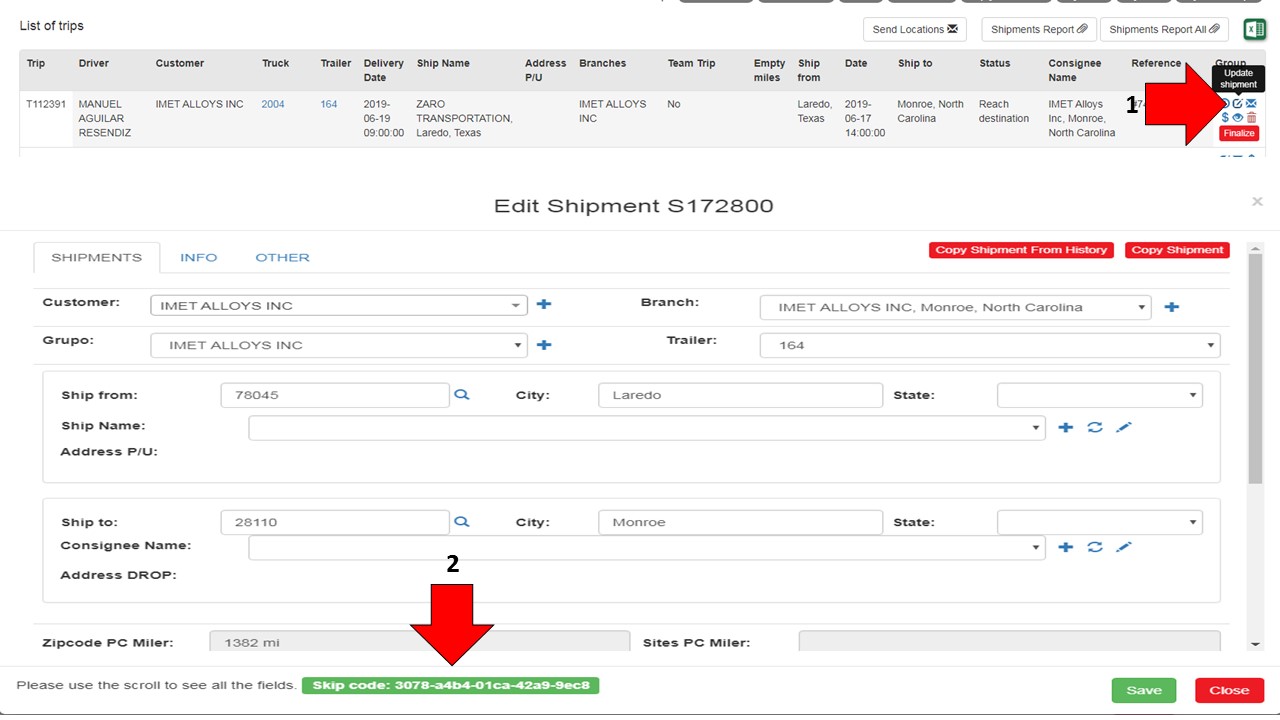
Task: Open the Customer dropdown
Action: [x=338, y=306]
